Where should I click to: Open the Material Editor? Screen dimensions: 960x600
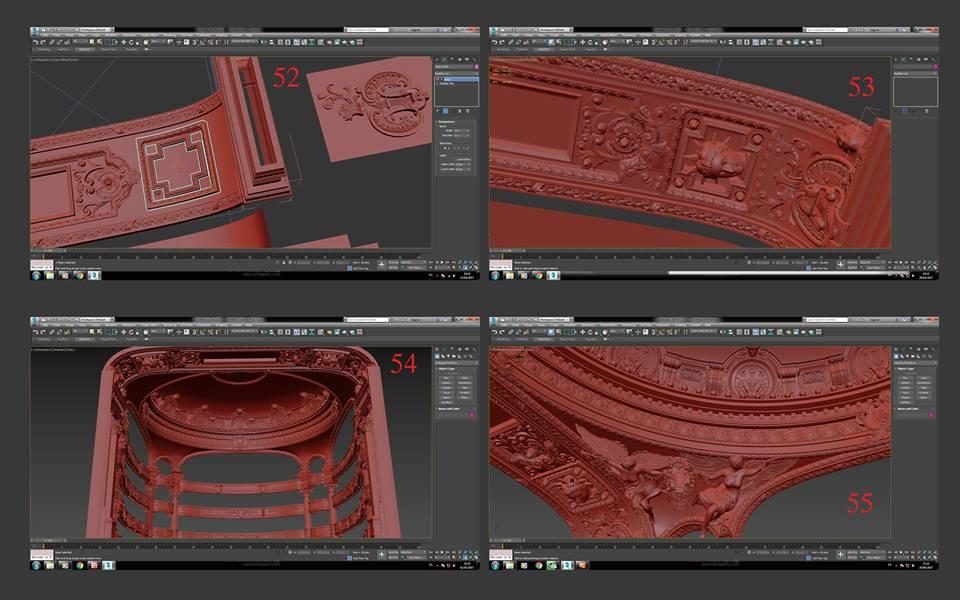point(329,43)
